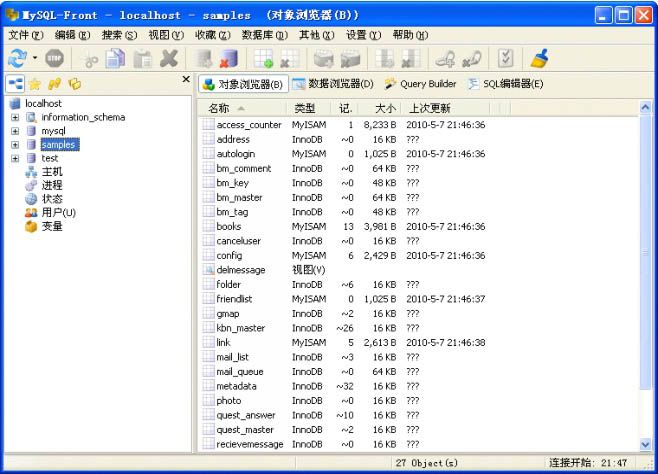Click the drop database icon
Image resolution: width=658 pixels, height=474 pixels.
(229, 58)
